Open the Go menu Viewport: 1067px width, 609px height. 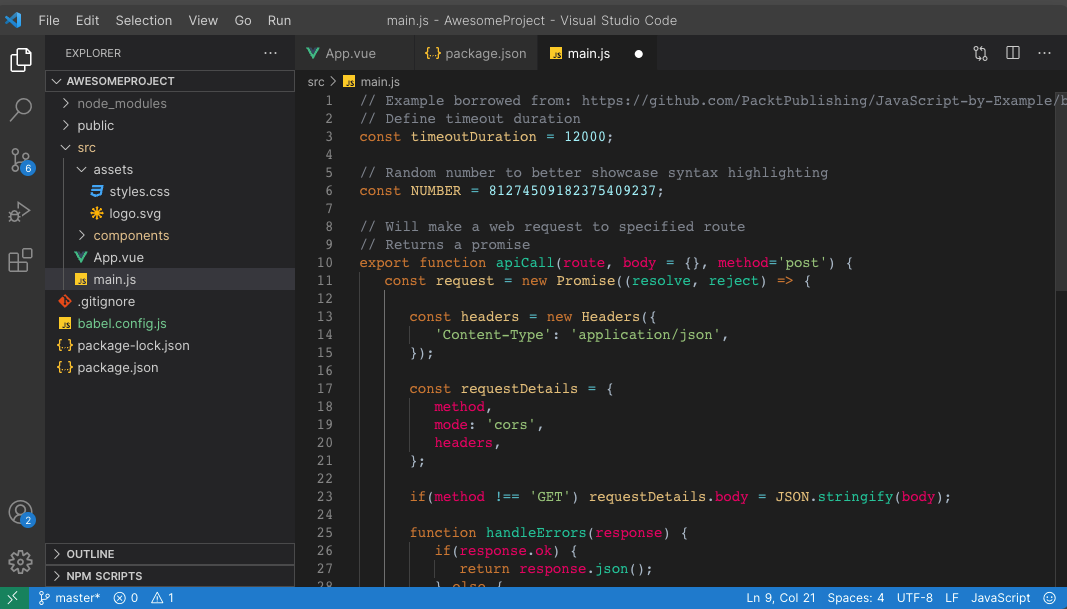[x=243, y=20]
